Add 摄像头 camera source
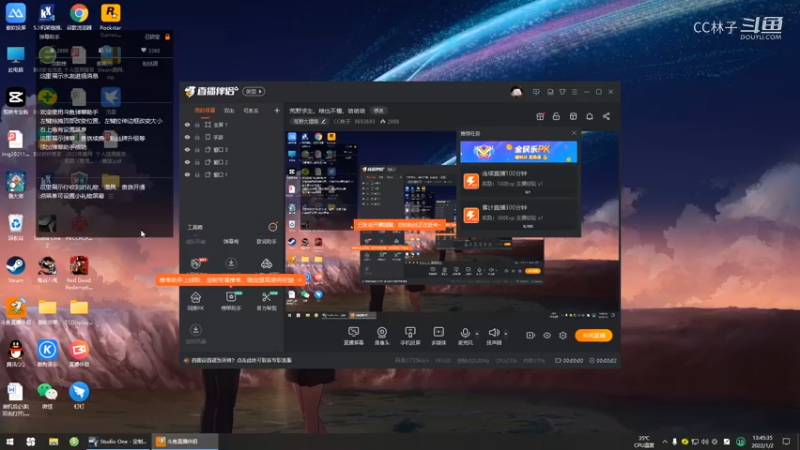 (382, 336)
